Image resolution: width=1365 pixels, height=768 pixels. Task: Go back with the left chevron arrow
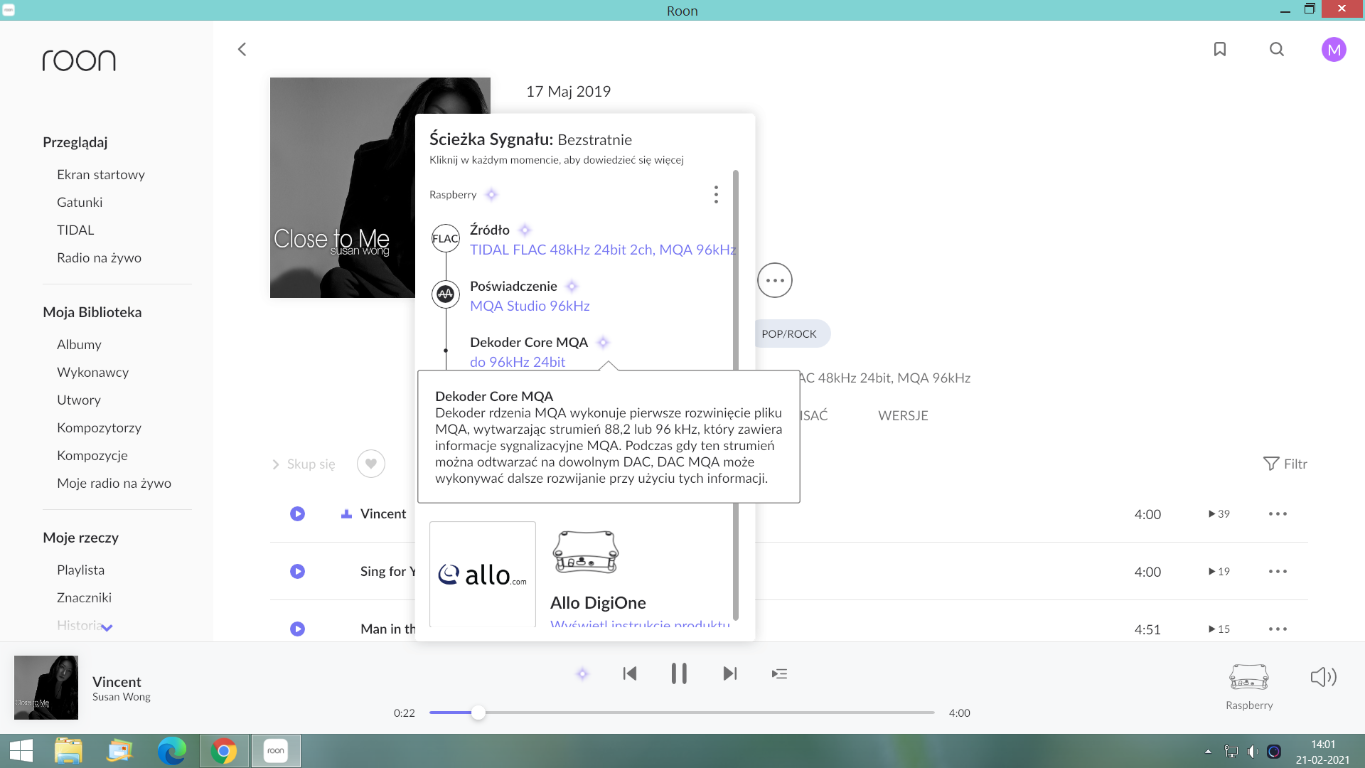point(241,49)
